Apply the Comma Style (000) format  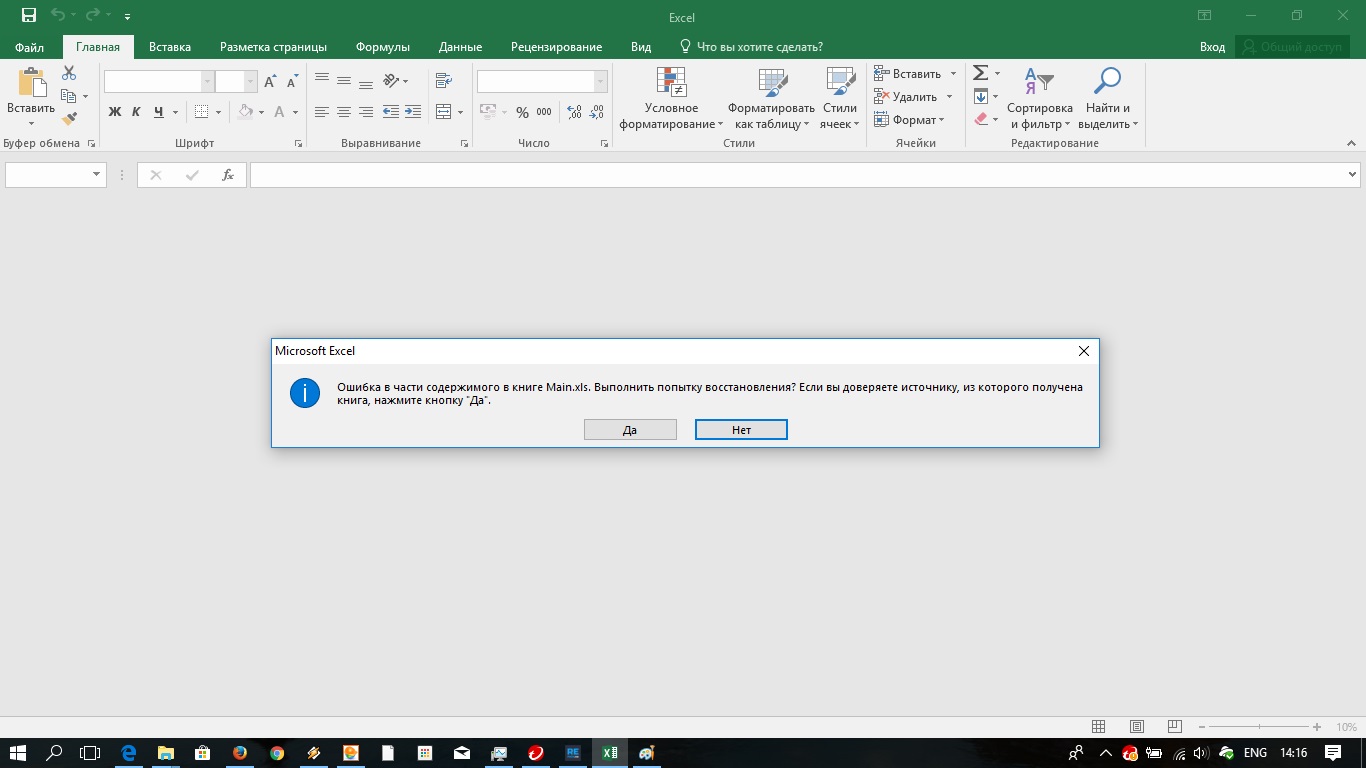point(544,112)
